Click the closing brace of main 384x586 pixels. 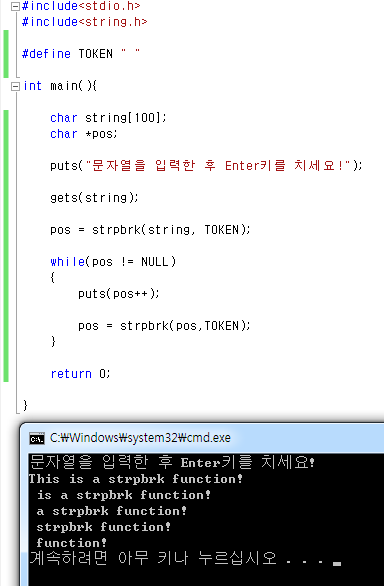[x=25, y=405]
